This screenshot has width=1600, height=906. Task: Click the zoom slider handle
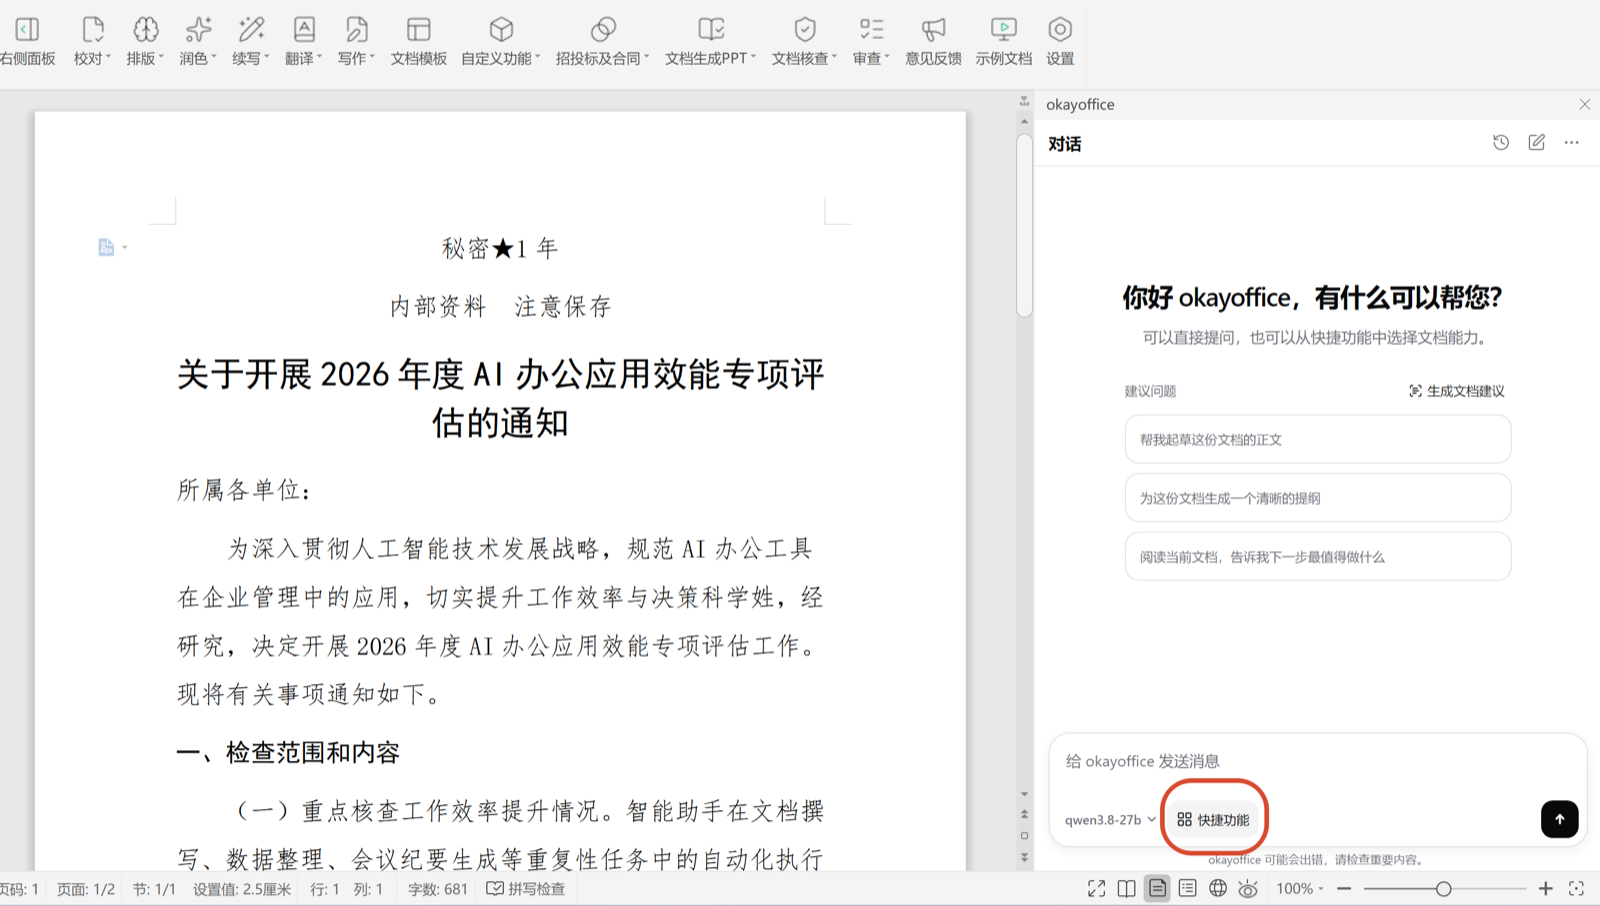point(1443,889)
